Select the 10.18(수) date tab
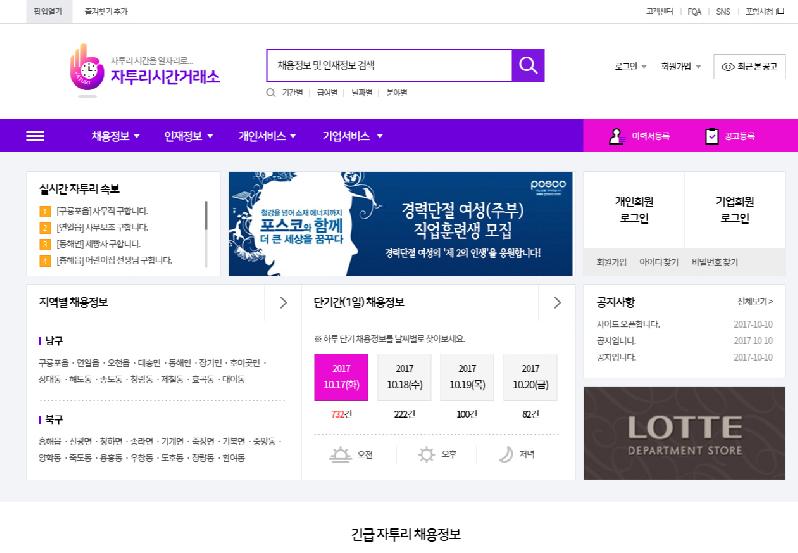 [404, 377]
